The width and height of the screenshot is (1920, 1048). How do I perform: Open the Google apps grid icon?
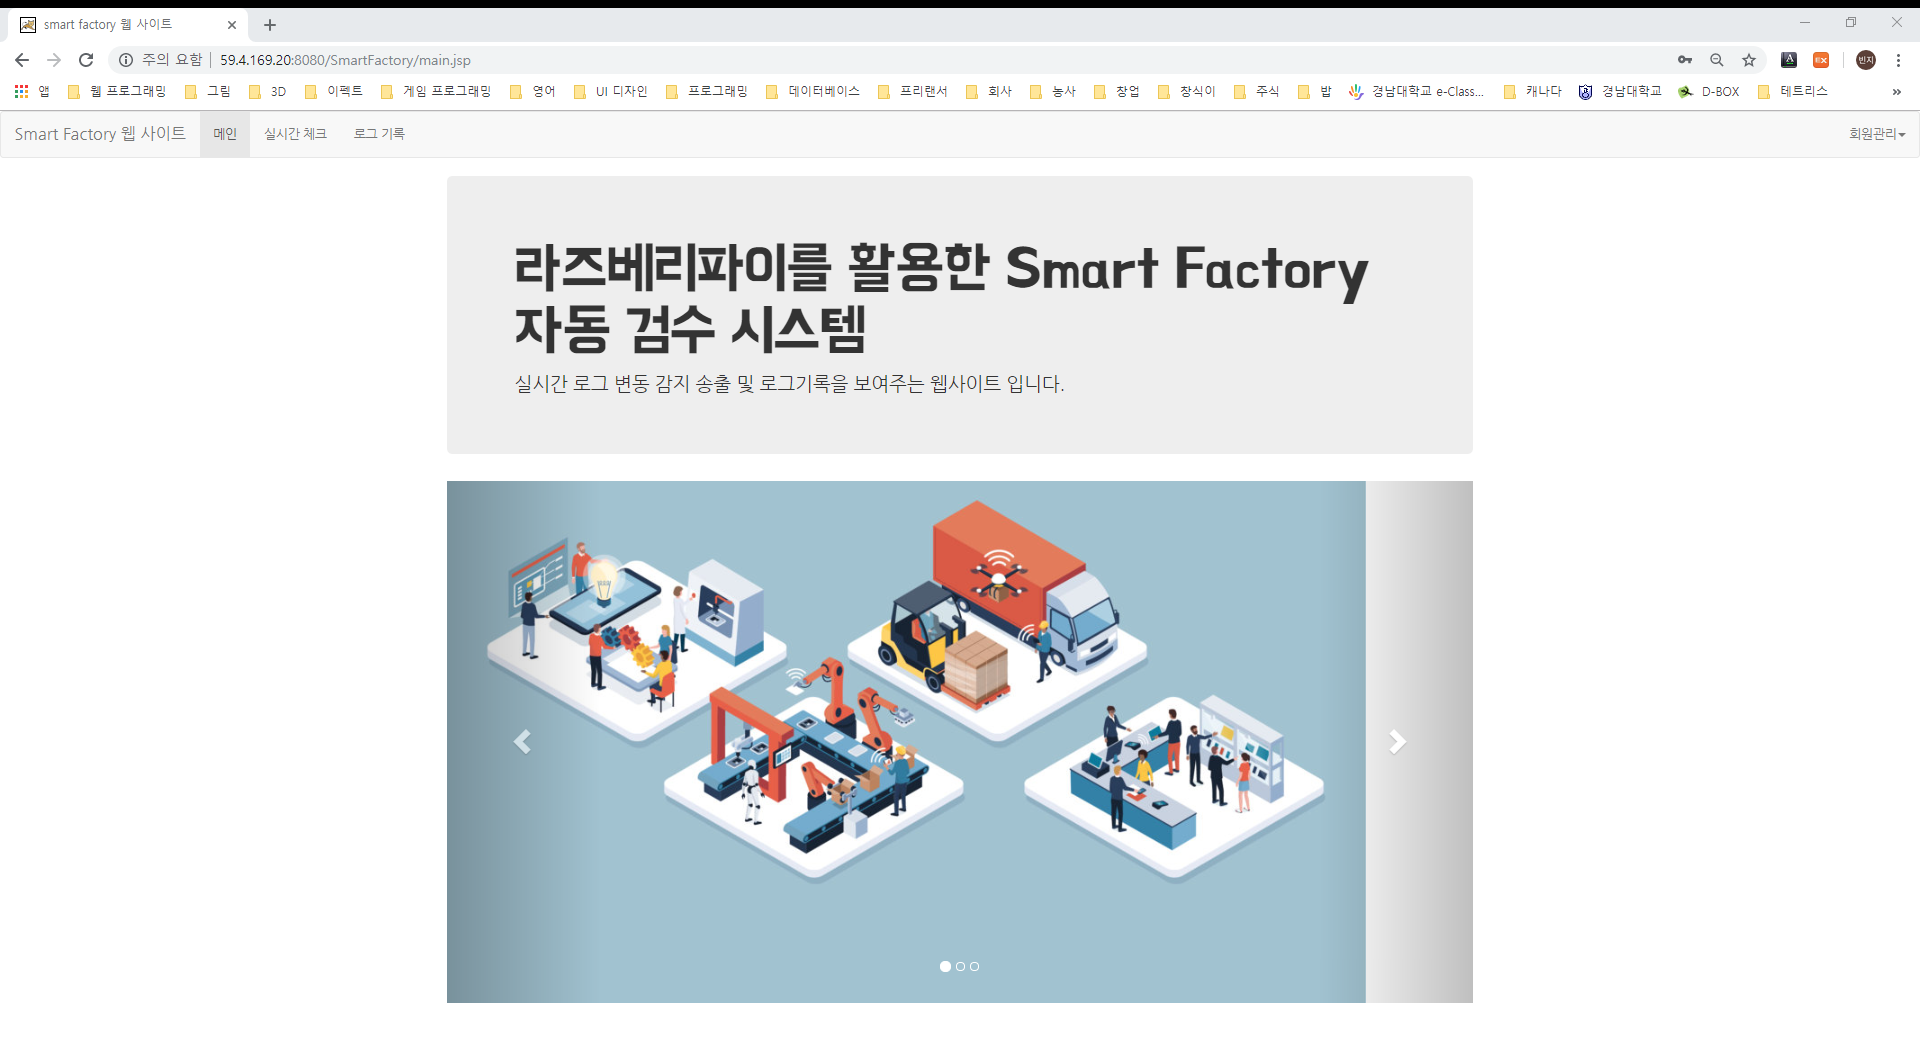(20, 91)
